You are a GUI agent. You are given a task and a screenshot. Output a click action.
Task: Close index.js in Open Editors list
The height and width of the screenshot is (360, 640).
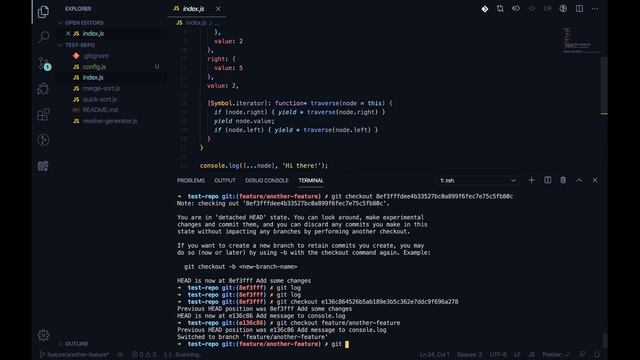68,33
